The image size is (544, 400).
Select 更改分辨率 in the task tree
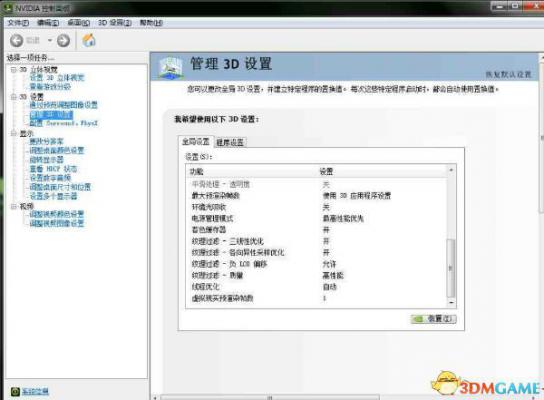pos(46,142)
